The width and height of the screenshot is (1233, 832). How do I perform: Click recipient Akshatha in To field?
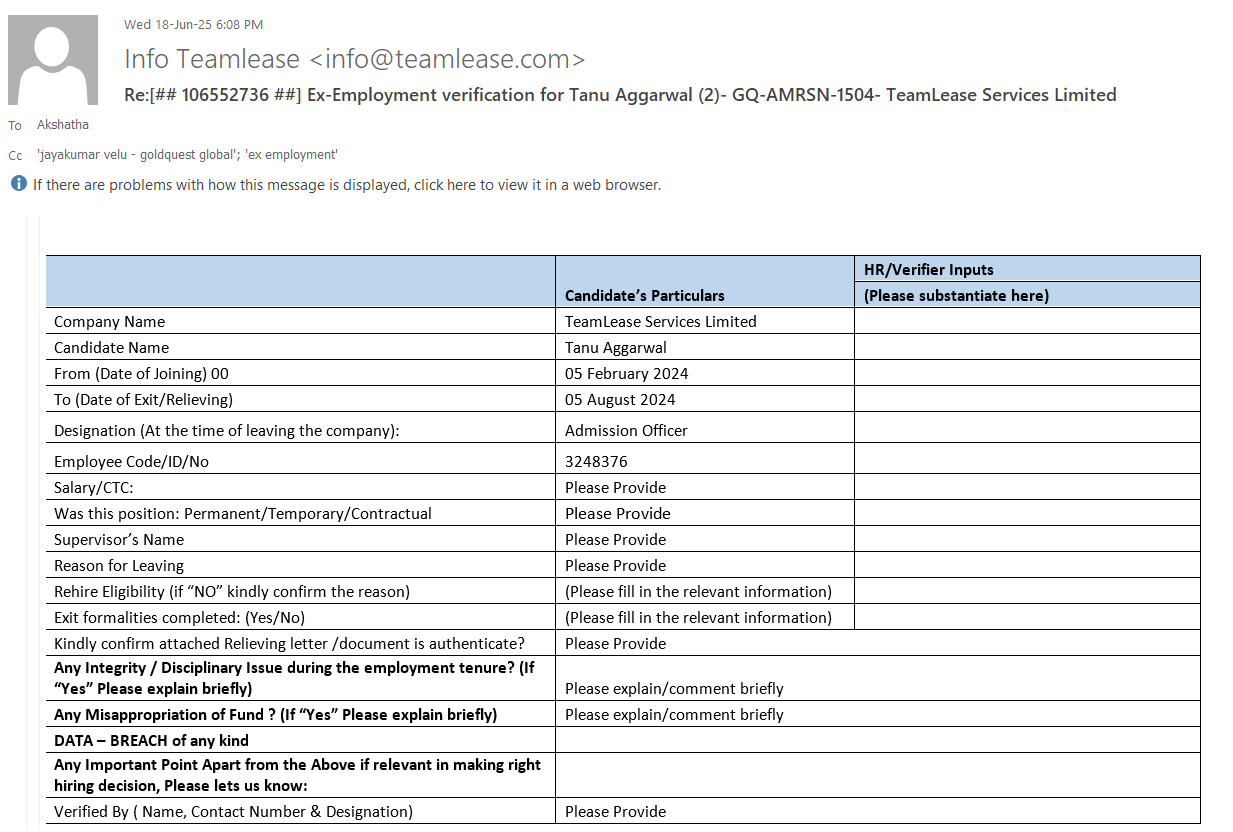click(63, 125)
